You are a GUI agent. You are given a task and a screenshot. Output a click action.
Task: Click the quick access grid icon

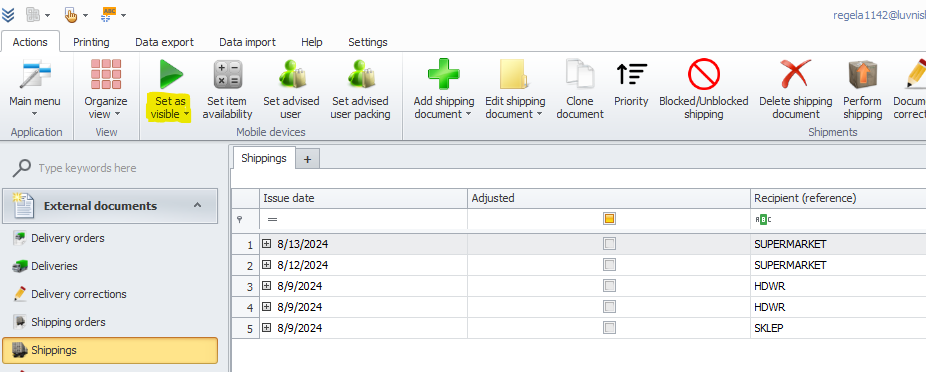tap(34, 14)
